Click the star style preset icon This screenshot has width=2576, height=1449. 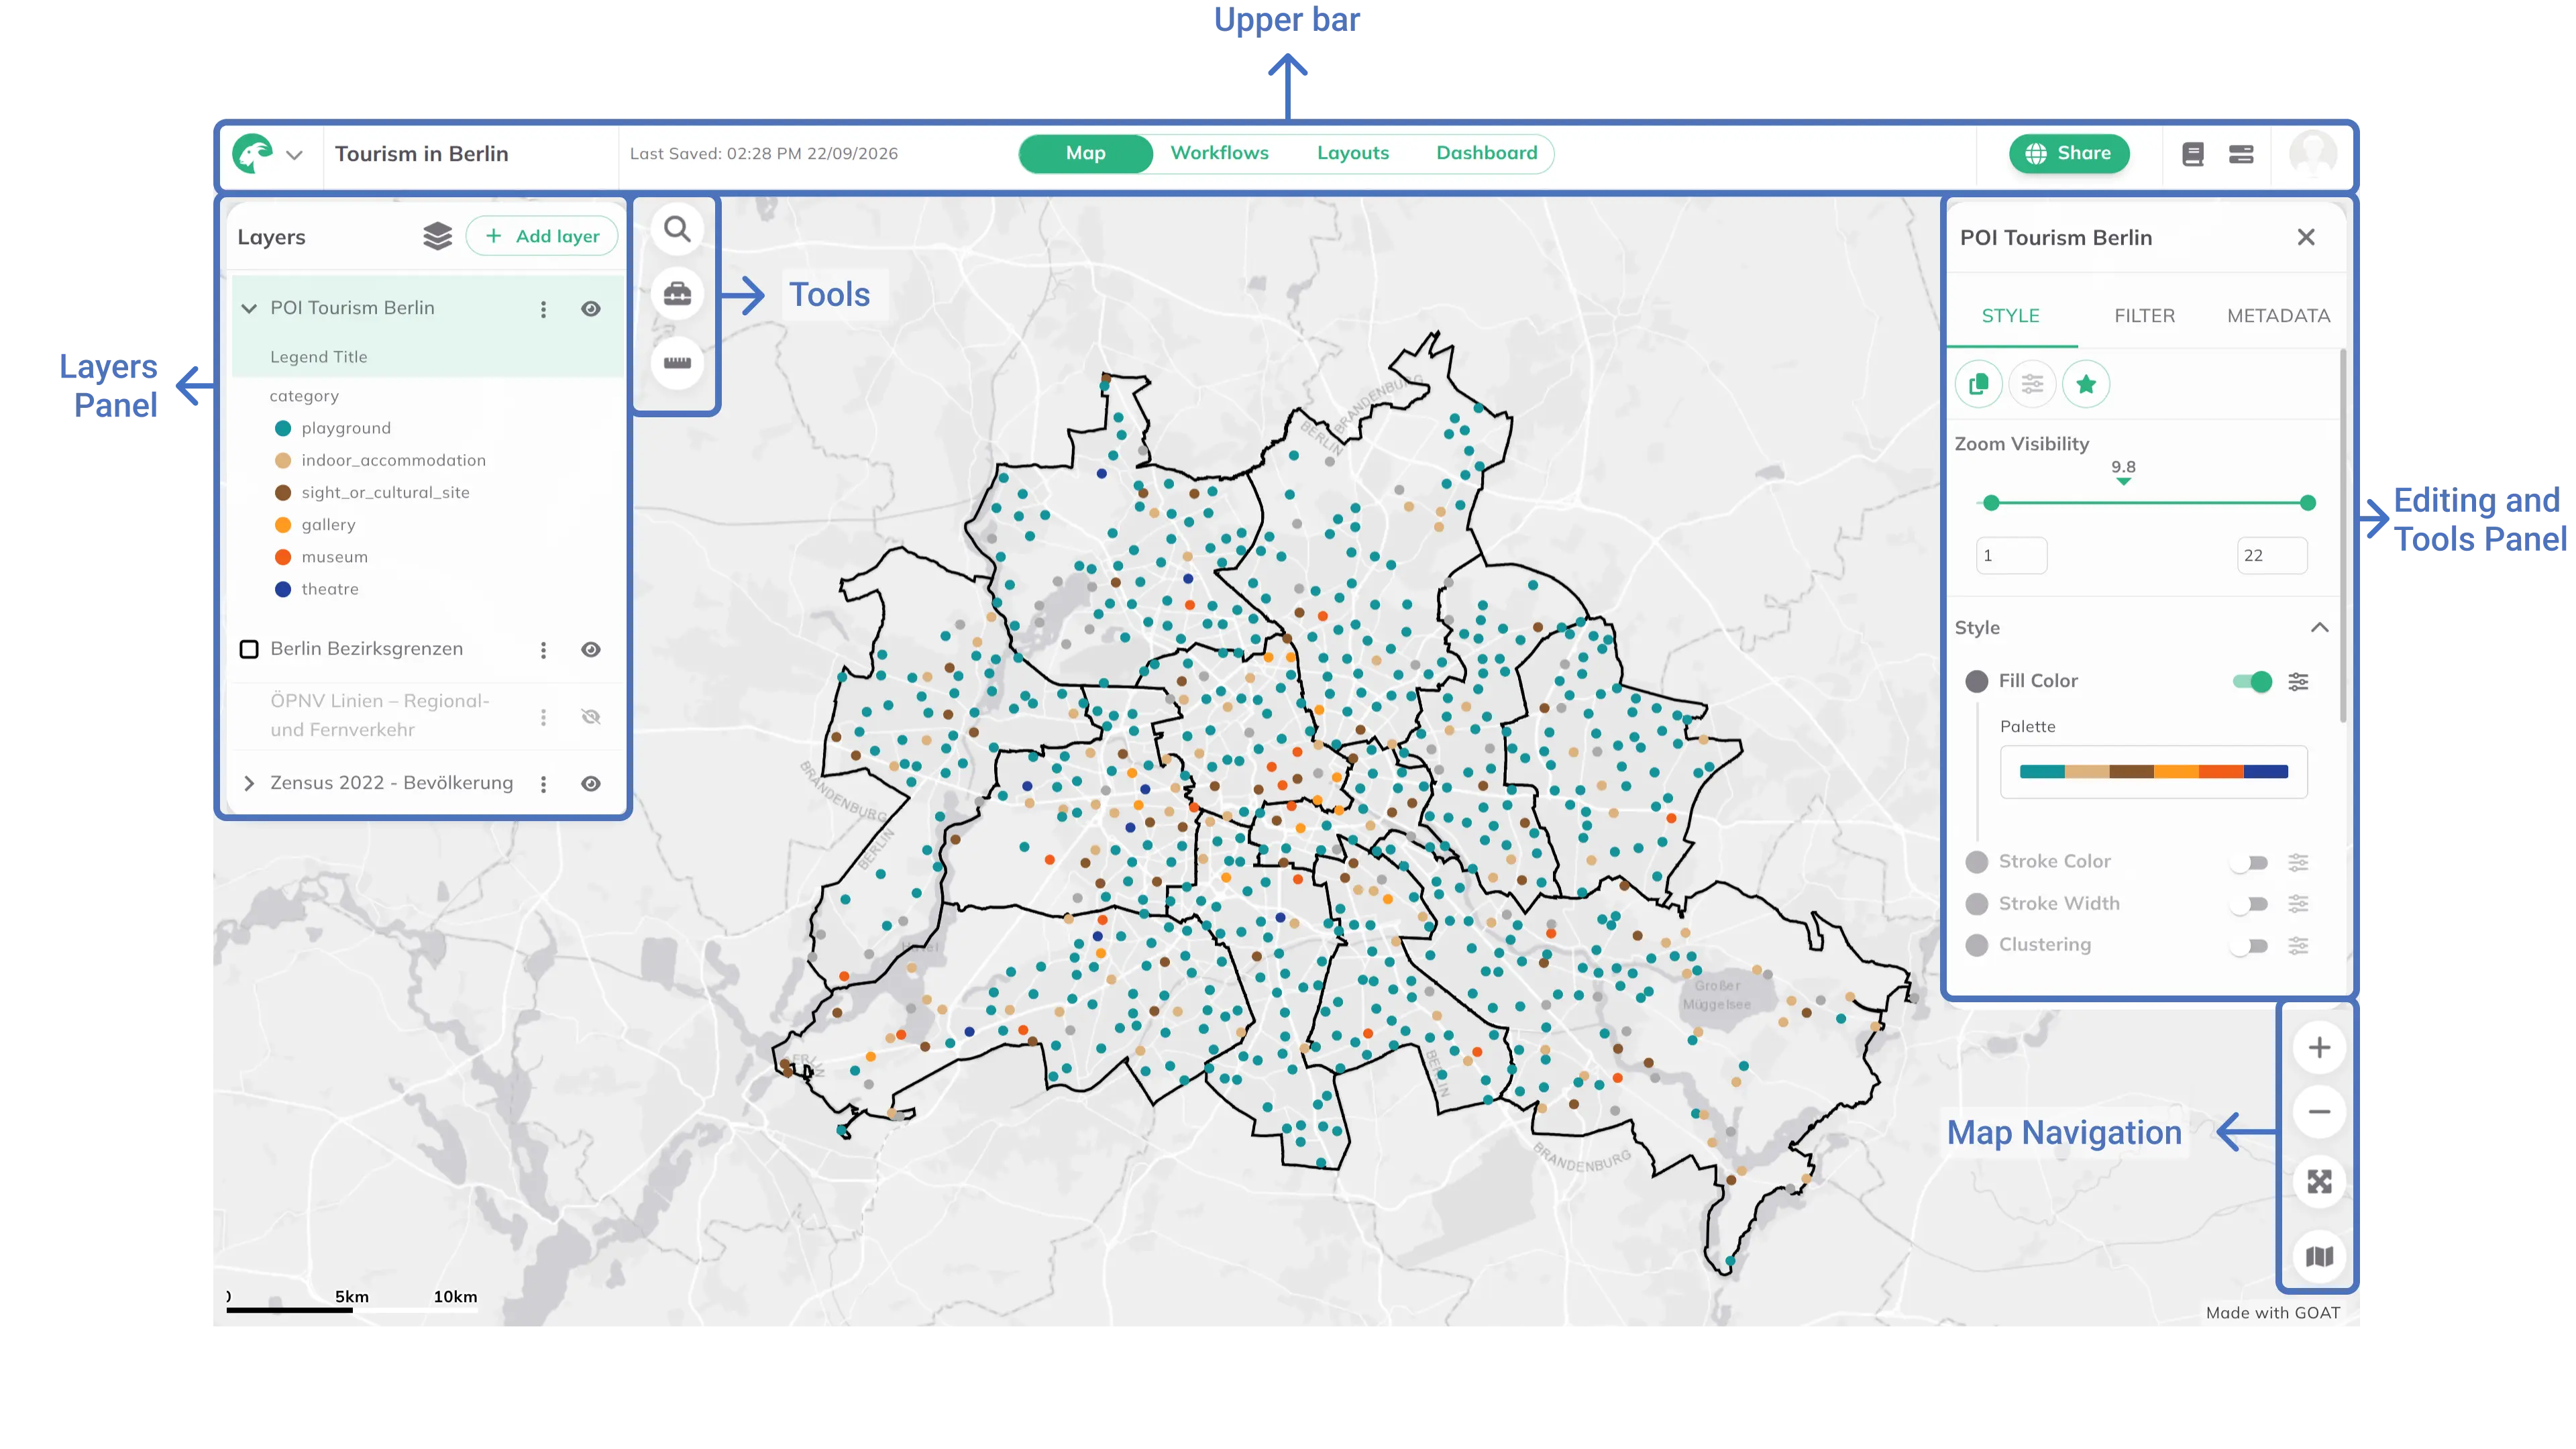2086,384
